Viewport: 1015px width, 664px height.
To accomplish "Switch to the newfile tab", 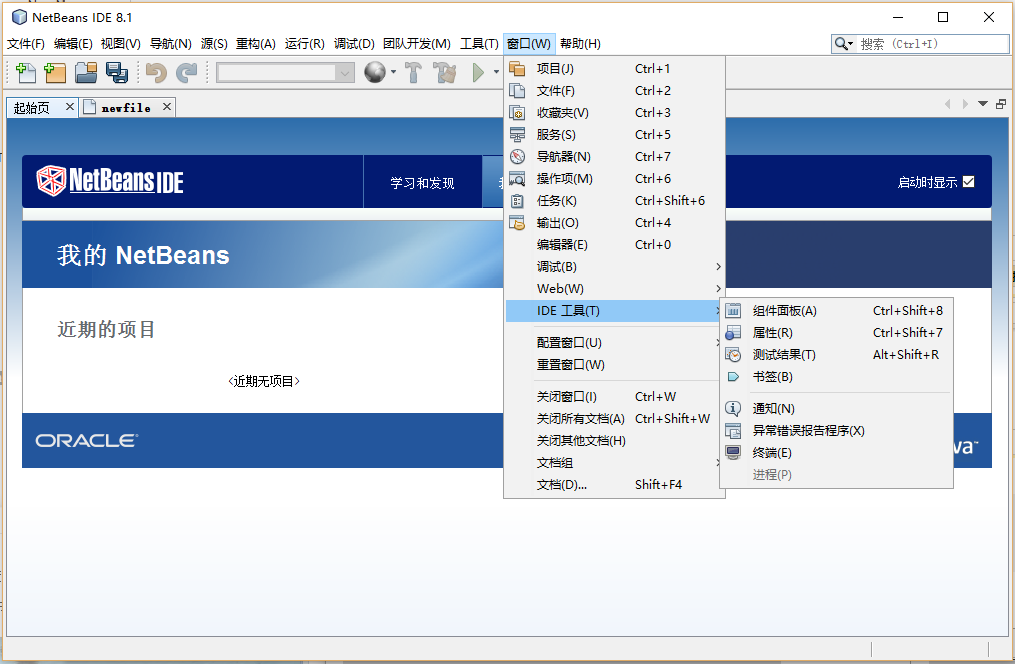I will click(x=126, y=107).
